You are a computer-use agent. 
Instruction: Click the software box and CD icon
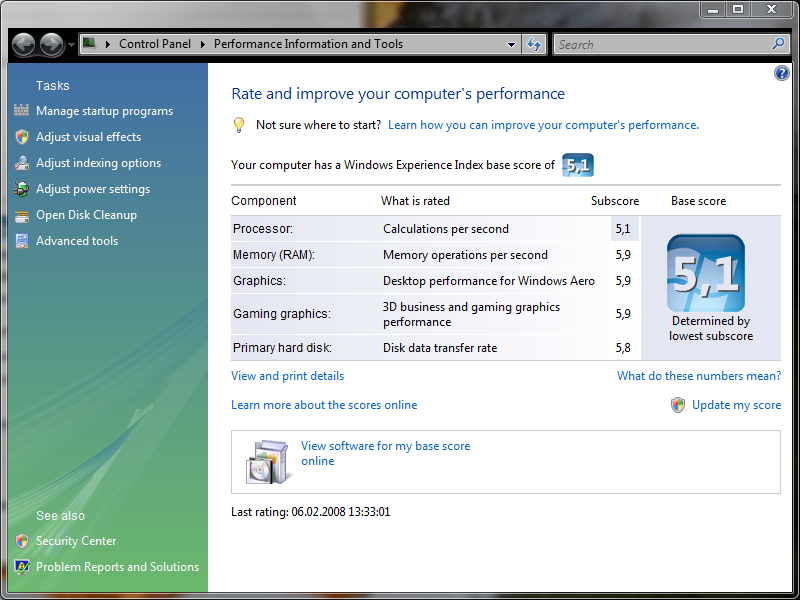[268, 462]
